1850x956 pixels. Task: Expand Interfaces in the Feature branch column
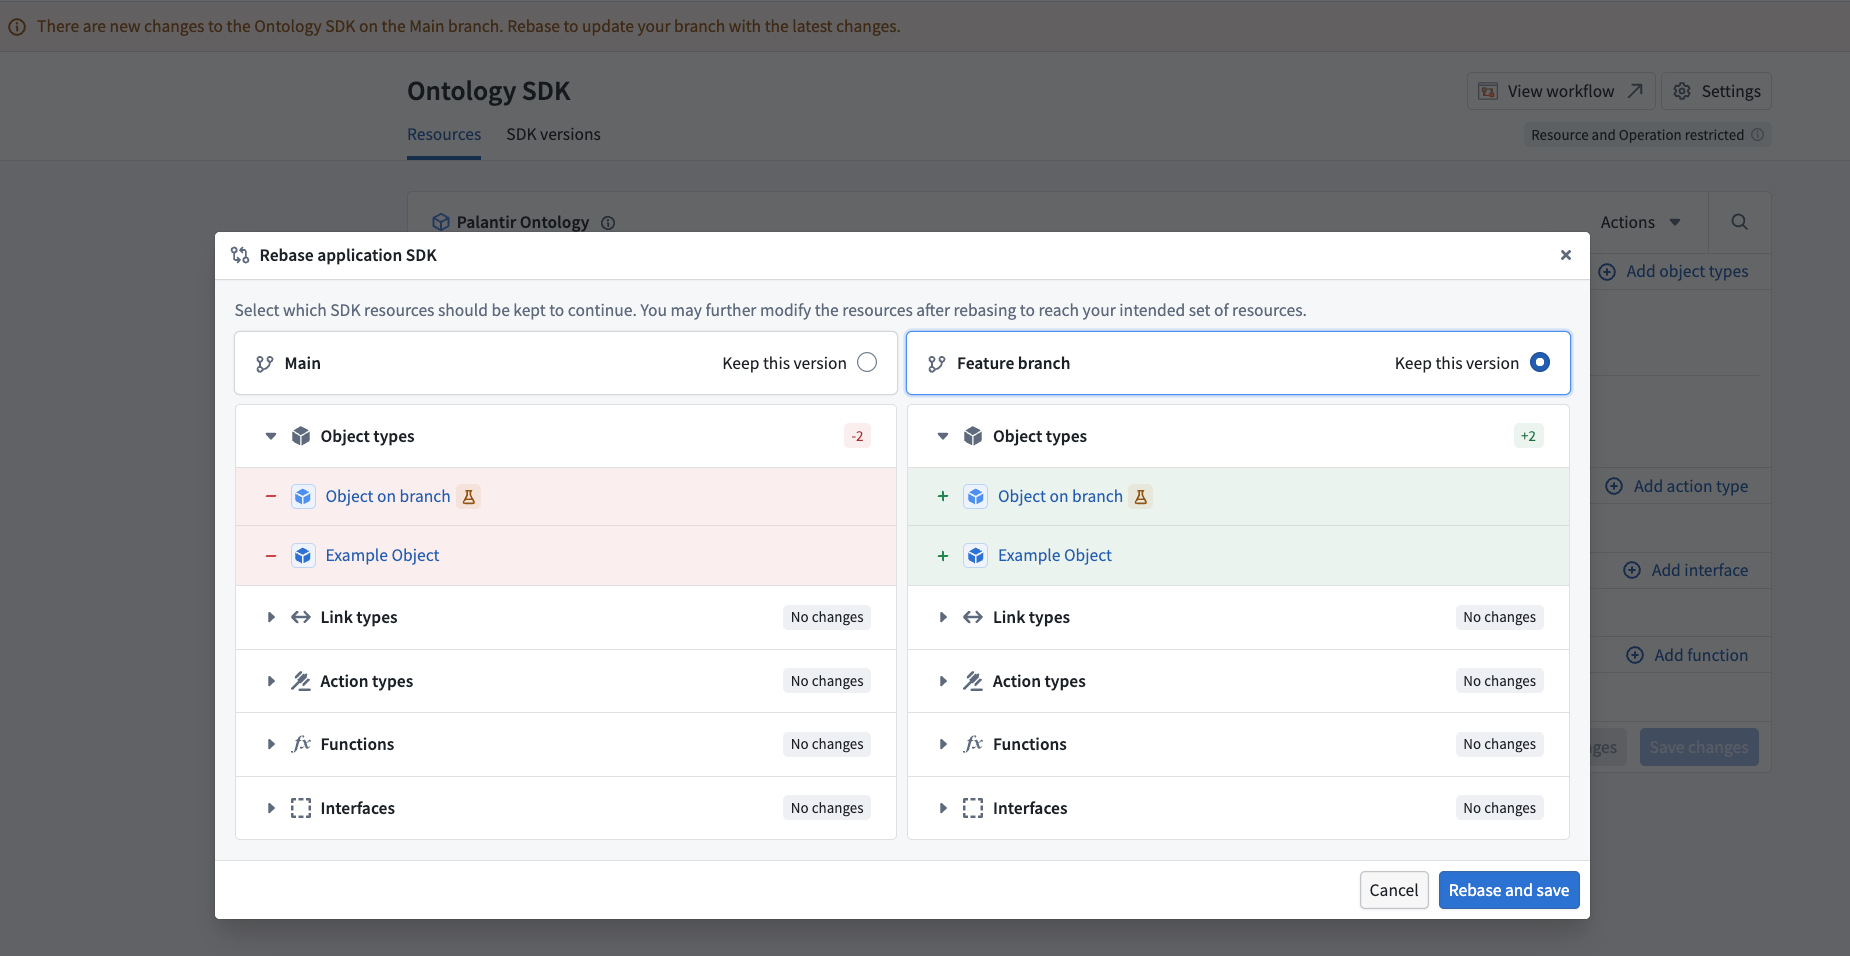click(x=943, y=808)
